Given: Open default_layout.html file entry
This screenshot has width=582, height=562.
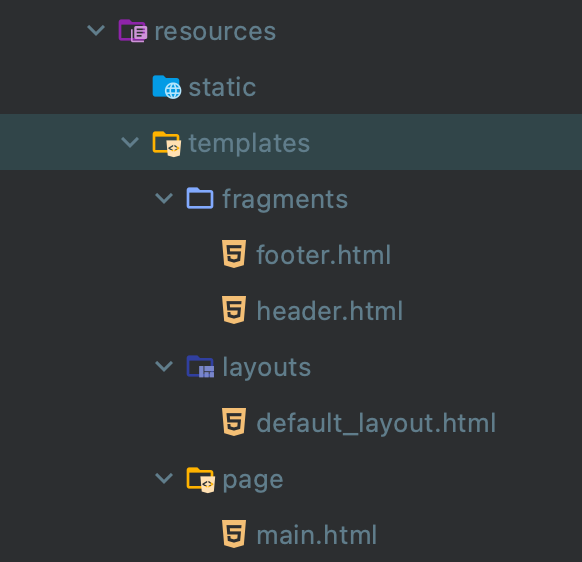Looking at the screenshot, I should pyautogui.click(x=376, y=424).
